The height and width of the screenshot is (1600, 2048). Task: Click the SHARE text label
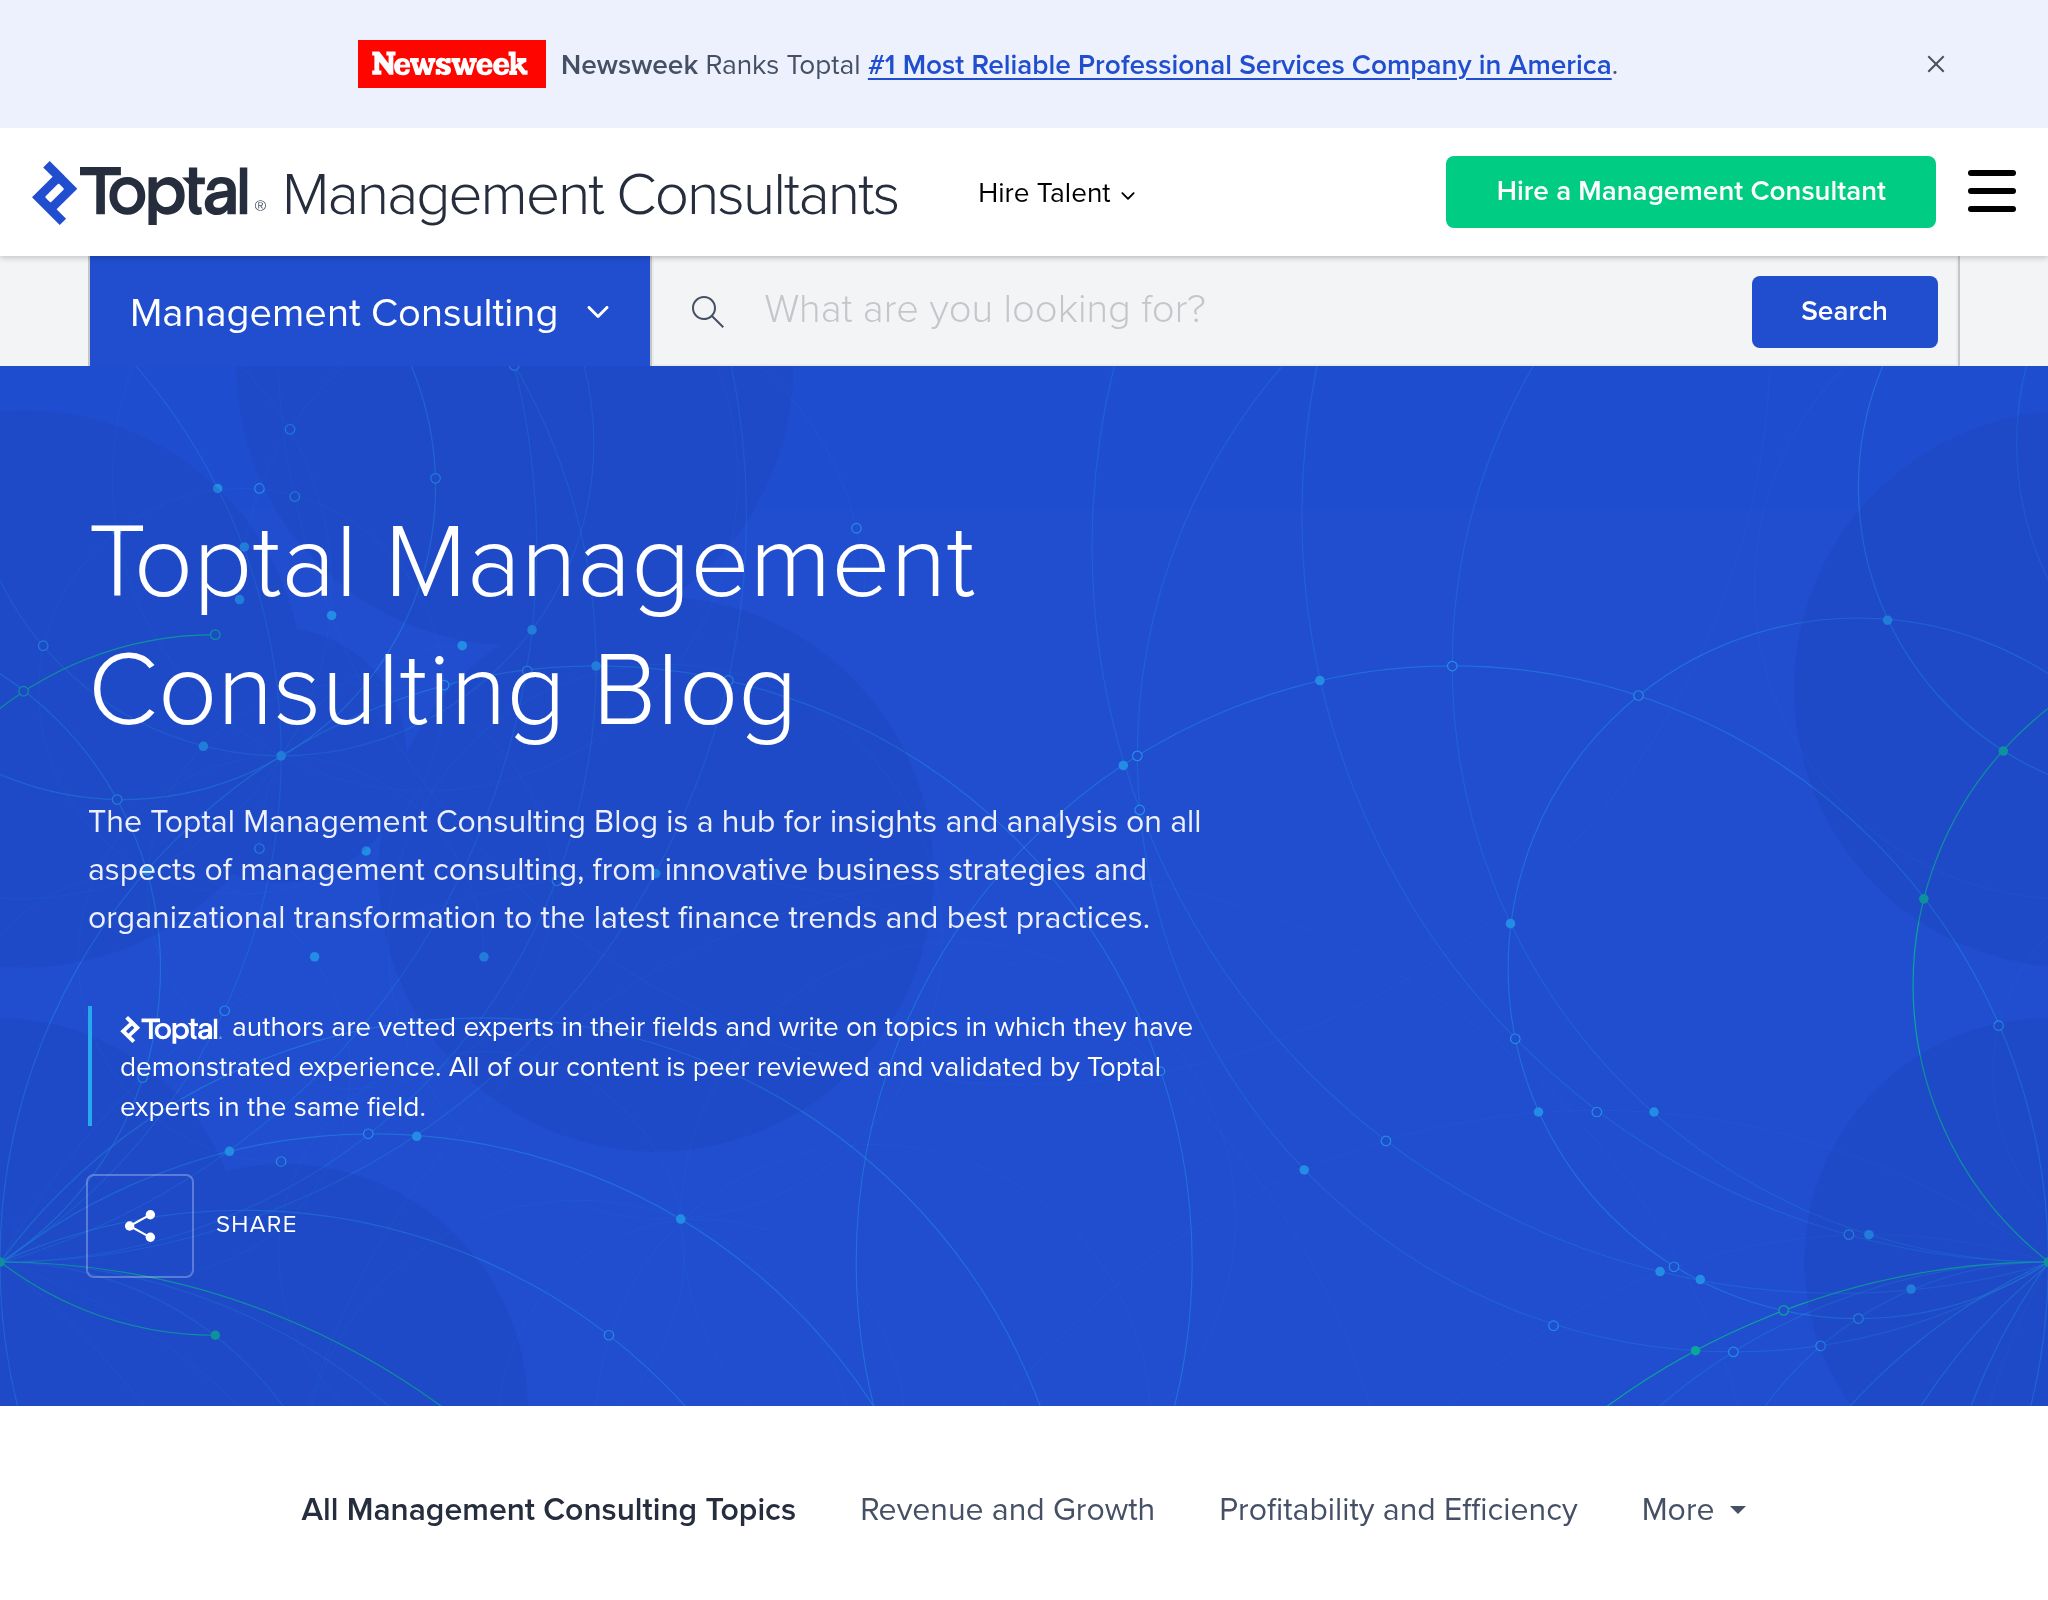coord(256,1224)
